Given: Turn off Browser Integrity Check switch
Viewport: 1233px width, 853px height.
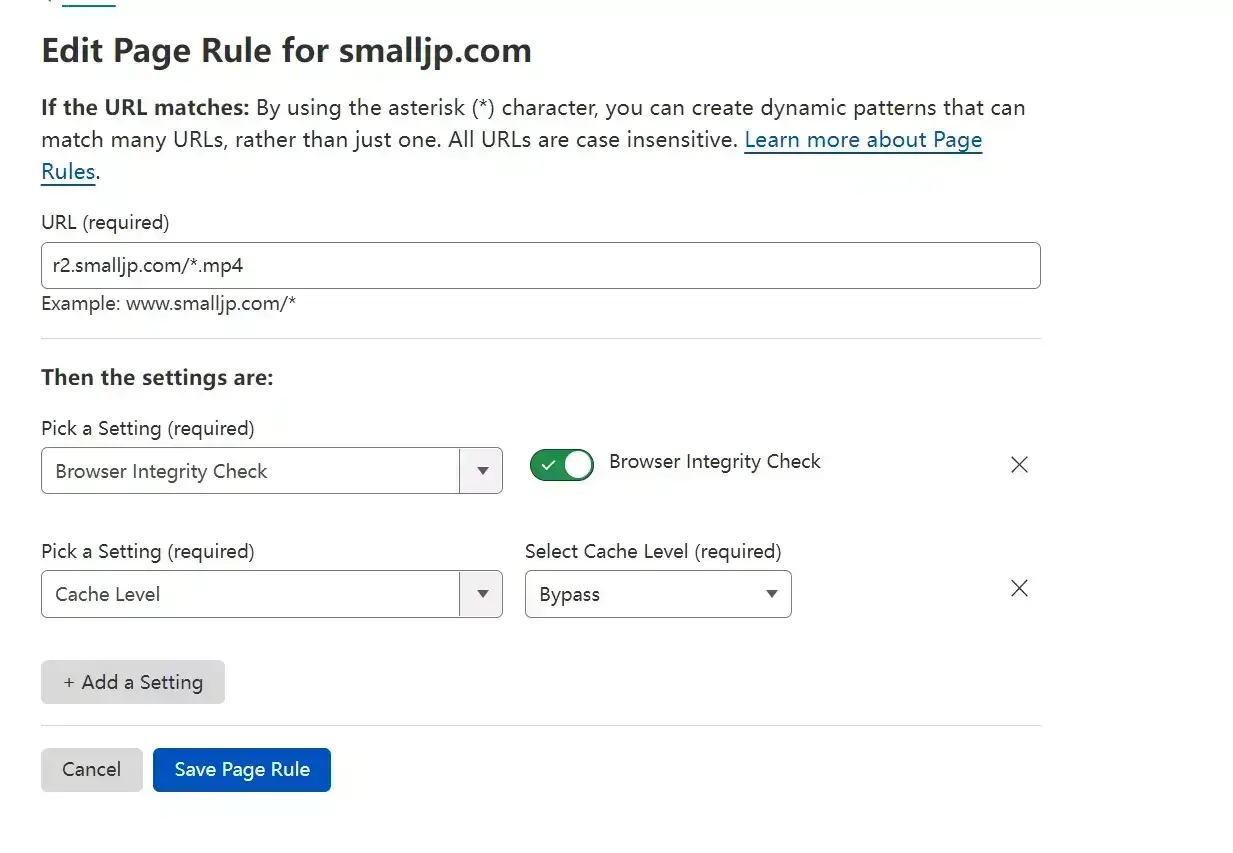Looking at the screenshot, I should click(562, 465).
